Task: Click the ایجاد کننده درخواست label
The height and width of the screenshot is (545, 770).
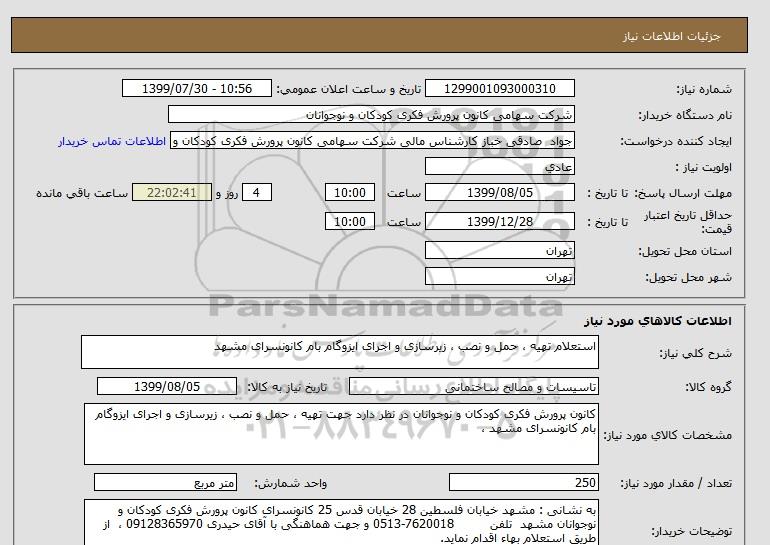Action: (x=676, y=142)
